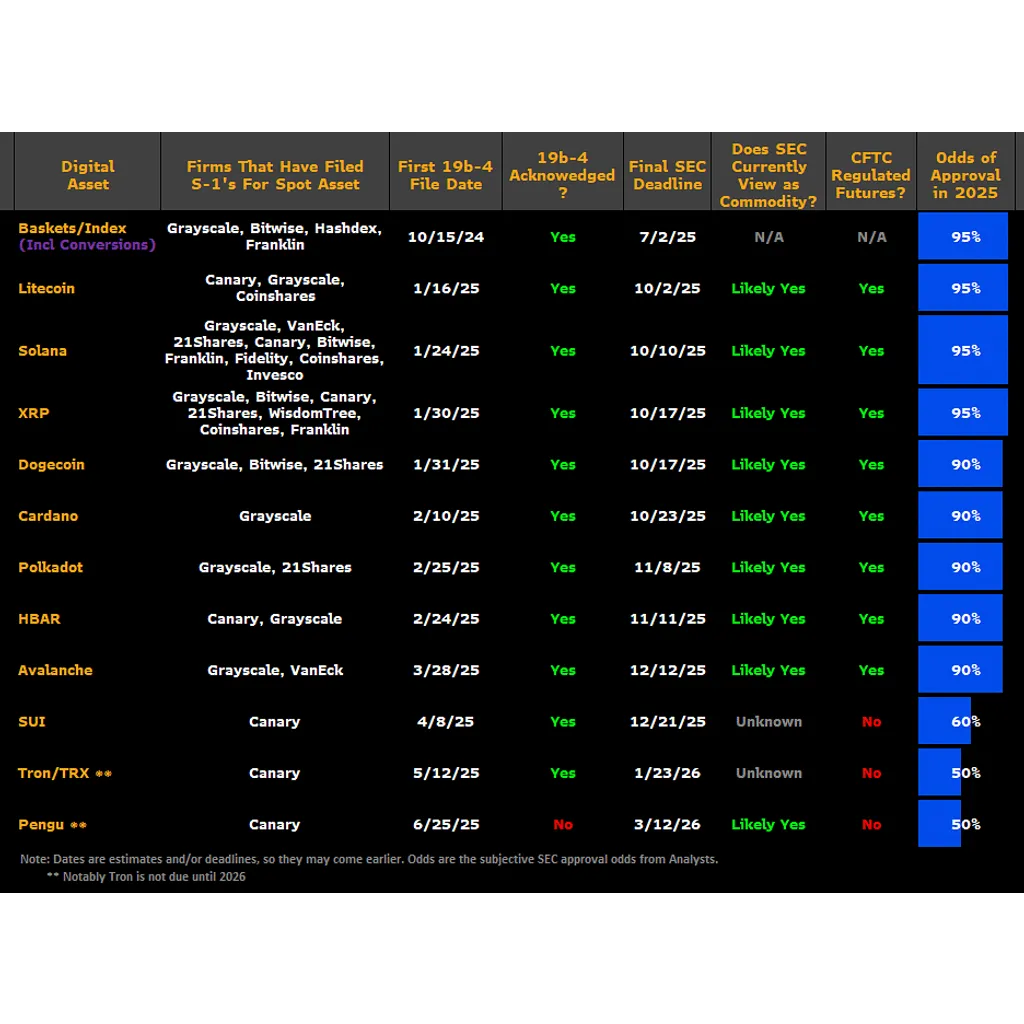The image size is (1024, 1024).
Task: Select the Cardano asset label
Action: 48,516
